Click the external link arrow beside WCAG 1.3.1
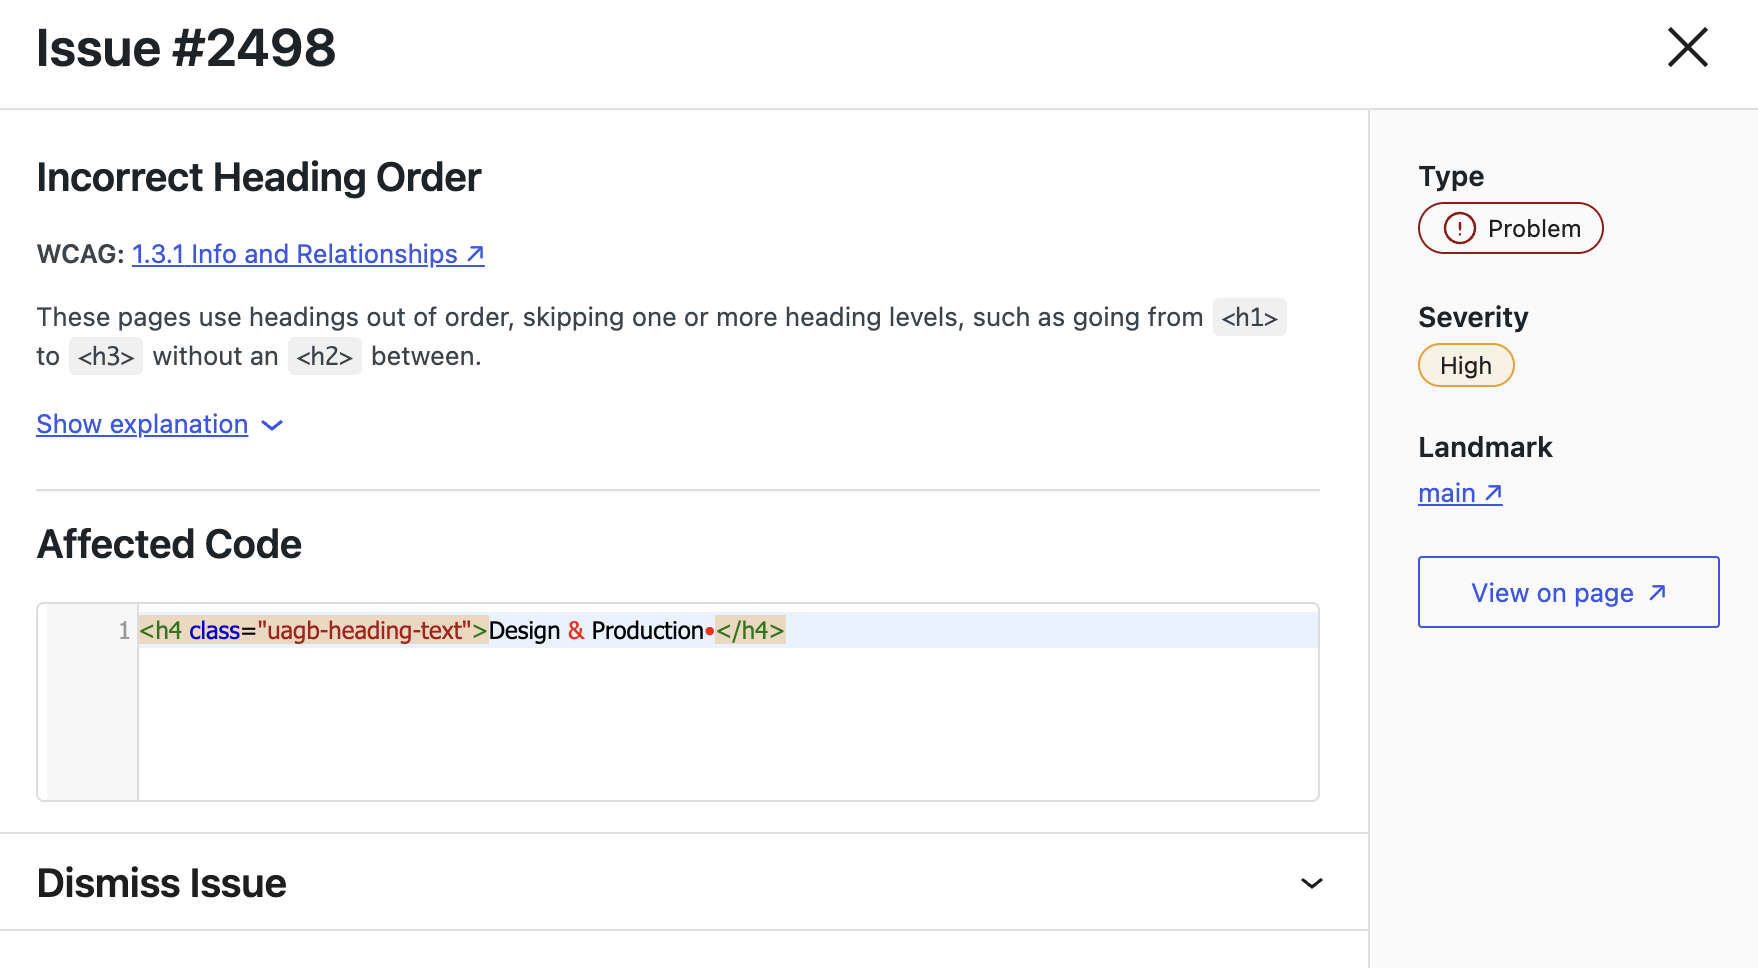Viewport: 1758px width, 968px height. click(x=474, y=254)
